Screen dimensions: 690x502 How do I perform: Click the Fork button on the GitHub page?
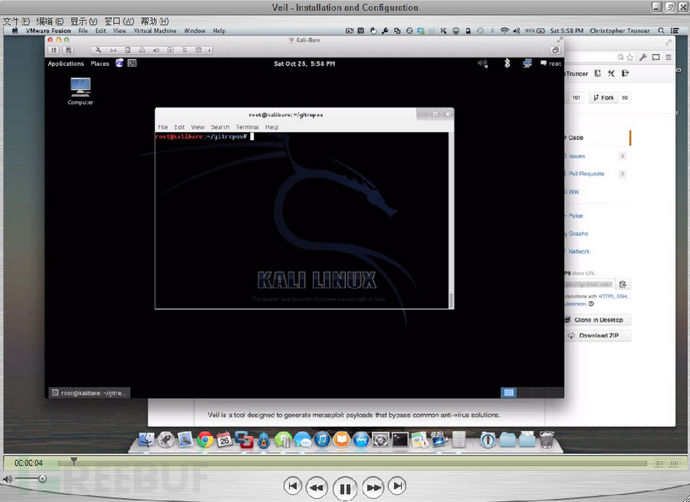pos(604,98)
